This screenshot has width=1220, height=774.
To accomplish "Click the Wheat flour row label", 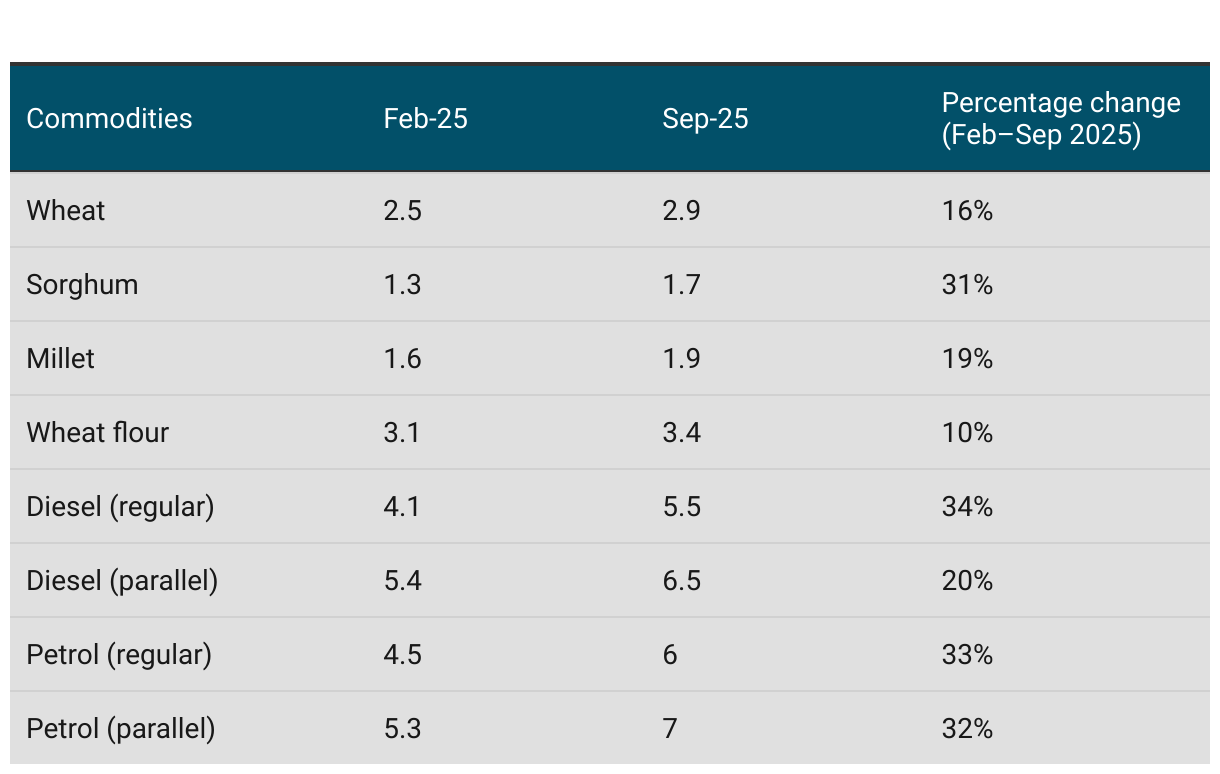I will coord(97,432).
